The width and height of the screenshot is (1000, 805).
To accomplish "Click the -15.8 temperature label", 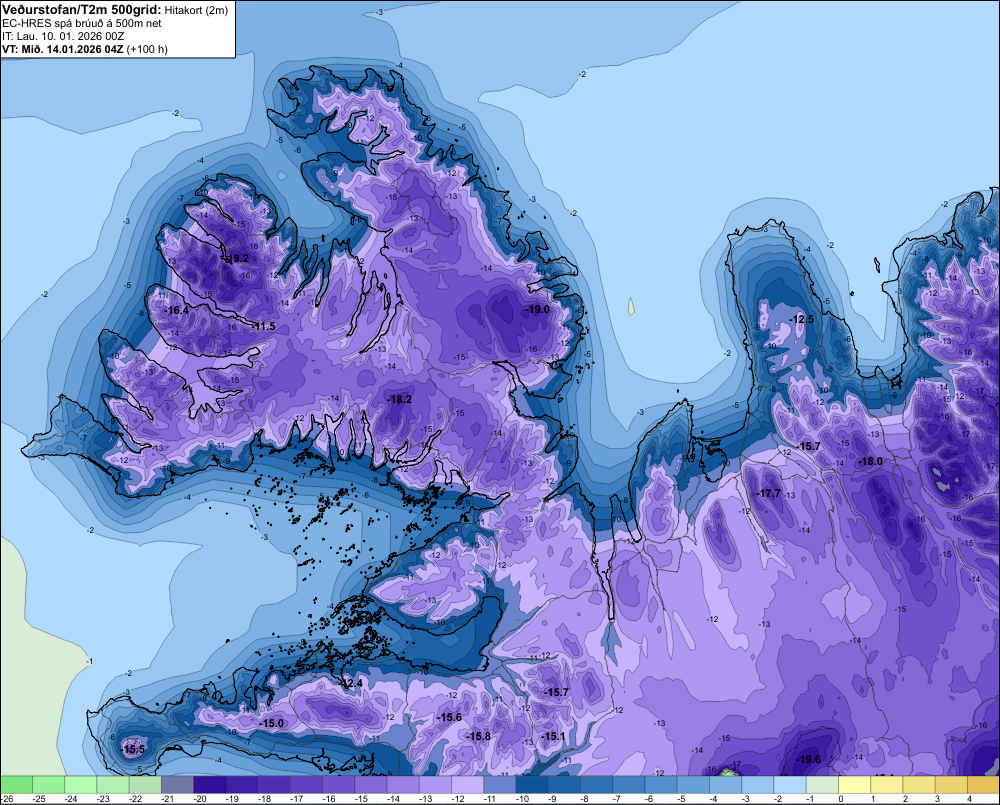I will coord(478,736).
